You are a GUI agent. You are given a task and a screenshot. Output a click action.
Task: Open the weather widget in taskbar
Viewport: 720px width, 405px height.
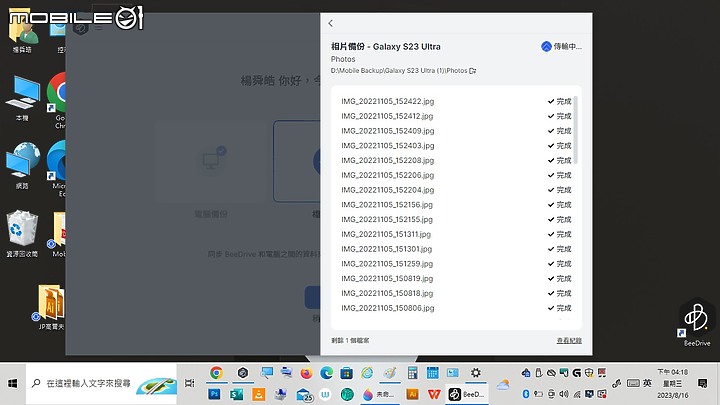(503, 384)
